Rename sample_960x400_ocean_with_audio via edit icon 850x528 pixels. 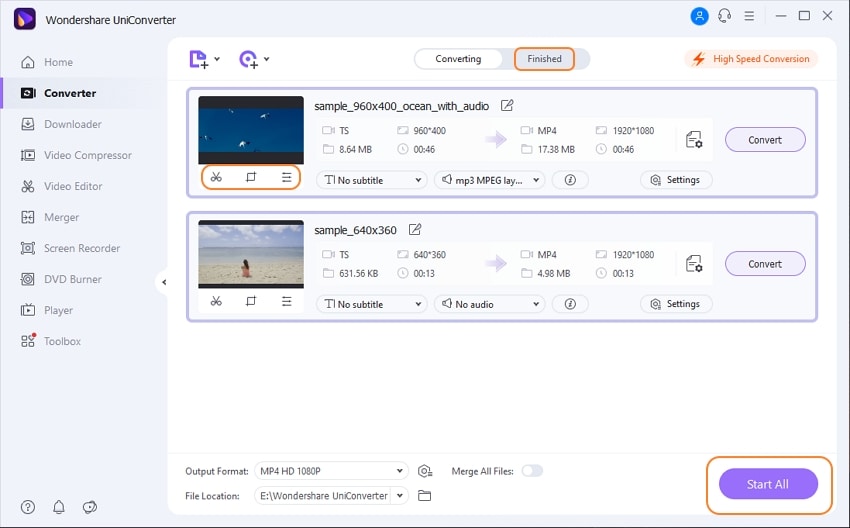tap(507, 106)
